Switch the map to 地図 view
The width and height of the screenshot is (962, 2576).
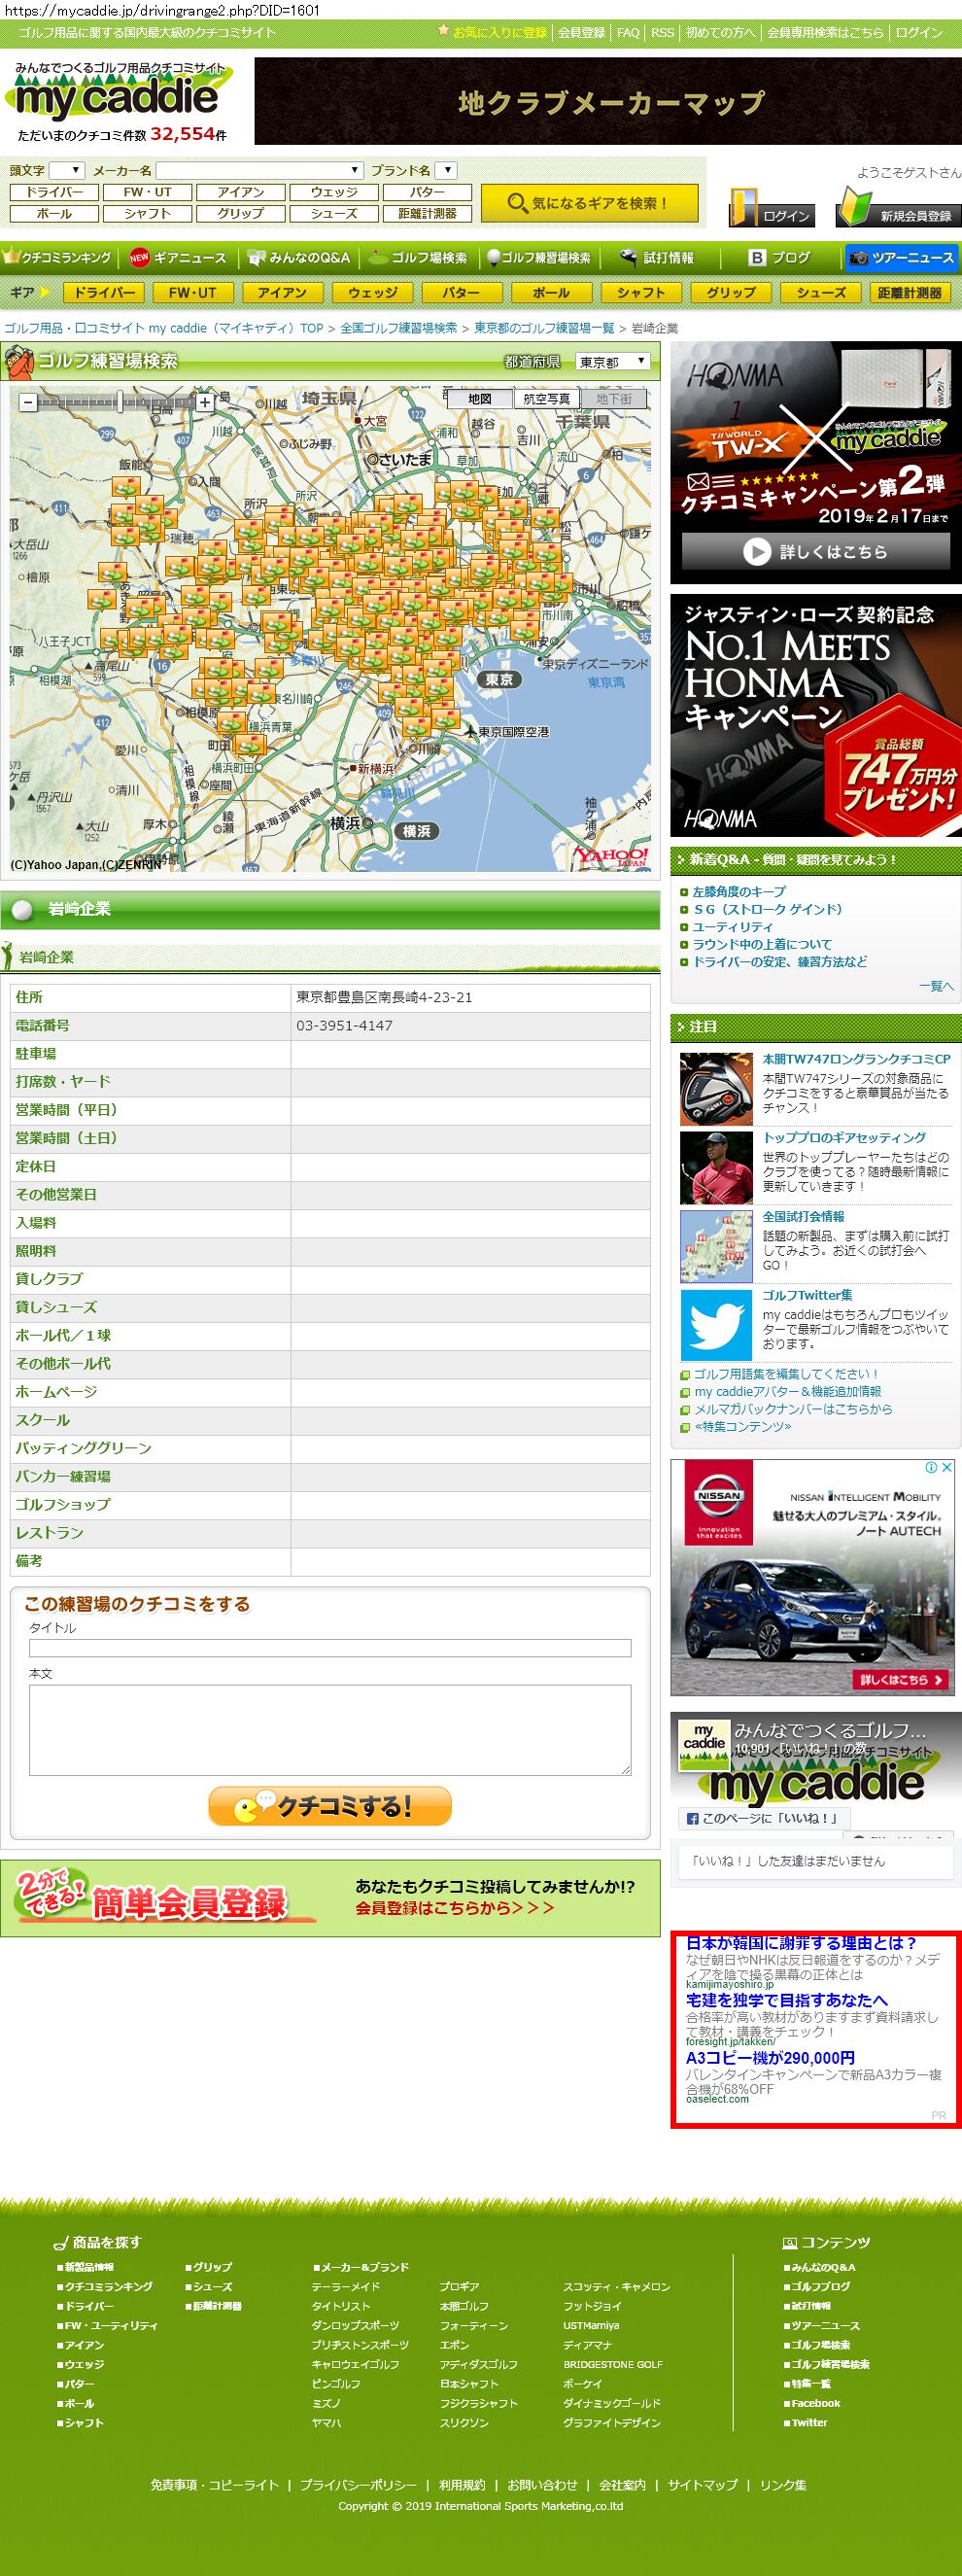tap(480, 399)
